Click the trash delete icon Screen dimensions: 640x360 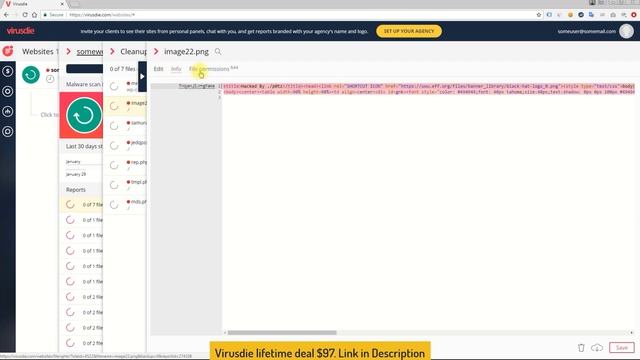[x=581, y=348]
